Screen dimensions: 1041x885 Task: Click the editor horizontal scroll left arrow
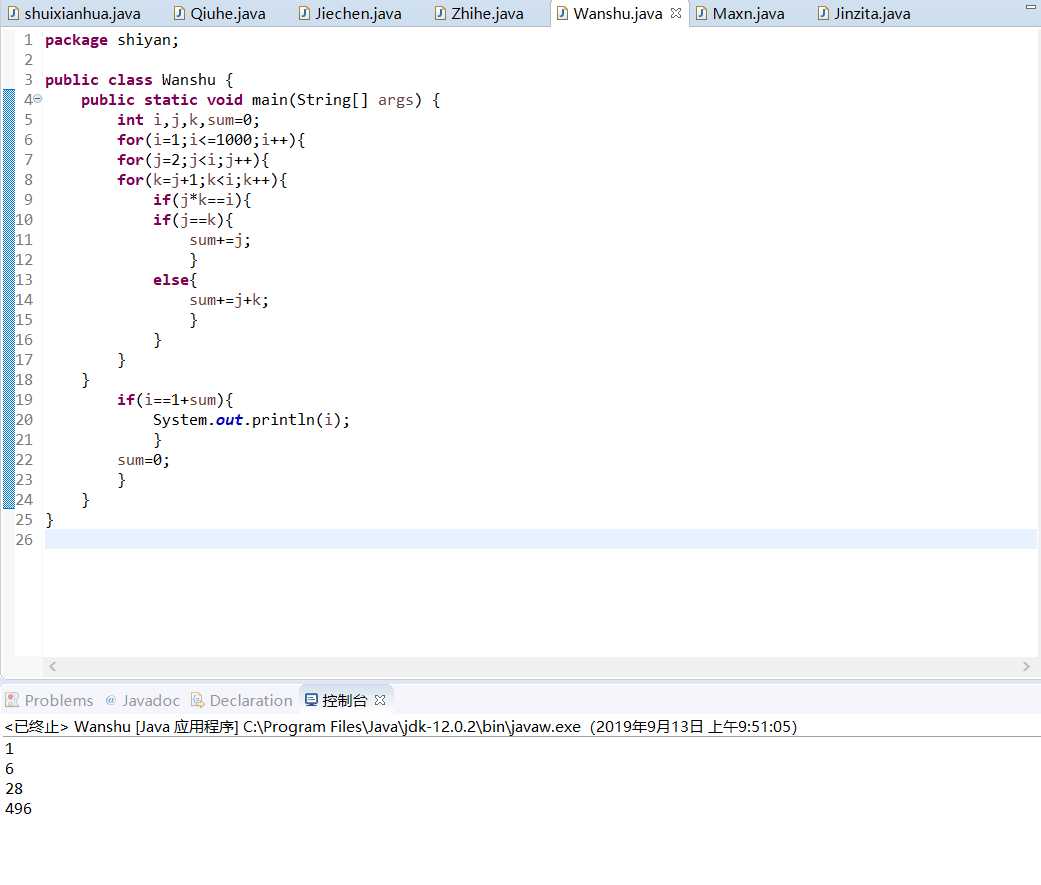[x=52, y=666]
